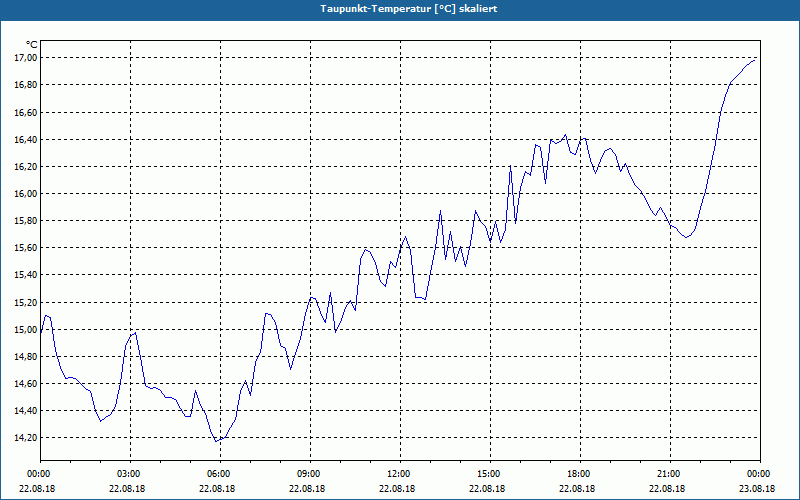Click the 14,60 y-axis tick label
This screenshot has width=800, height=500.
[26, 384]
